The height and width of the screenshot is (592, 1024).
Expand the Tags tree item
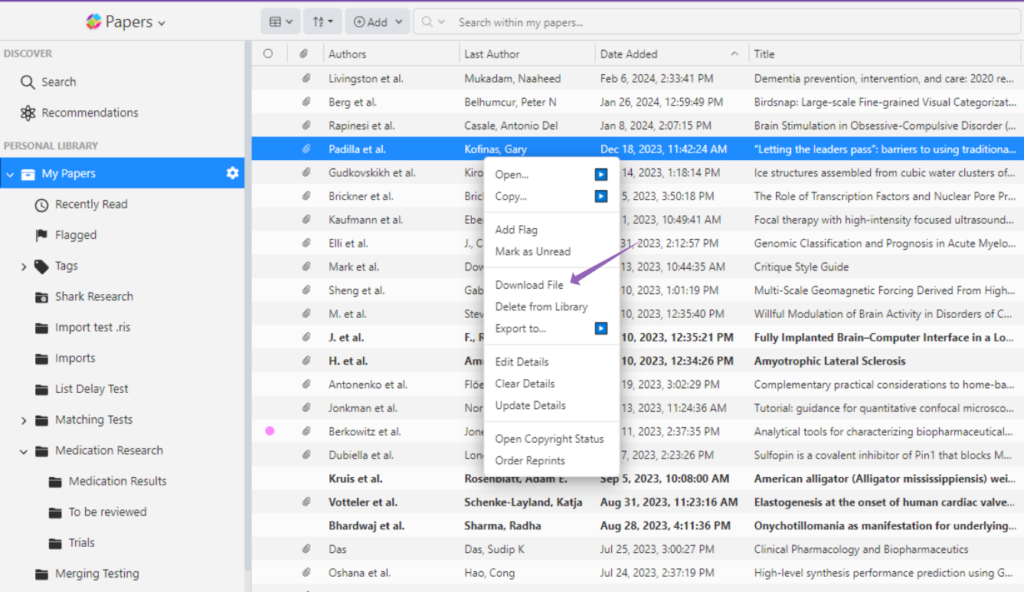coord(24,267)
